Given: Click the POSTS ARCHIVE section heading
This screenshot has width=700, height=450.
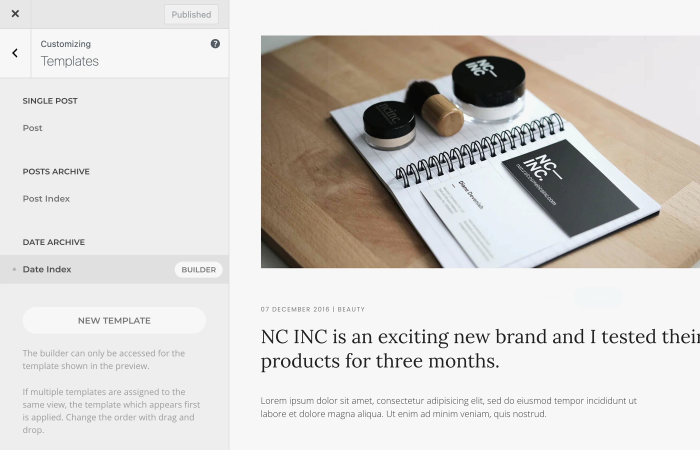Looking at the screenshot, I should pos(56,171).
